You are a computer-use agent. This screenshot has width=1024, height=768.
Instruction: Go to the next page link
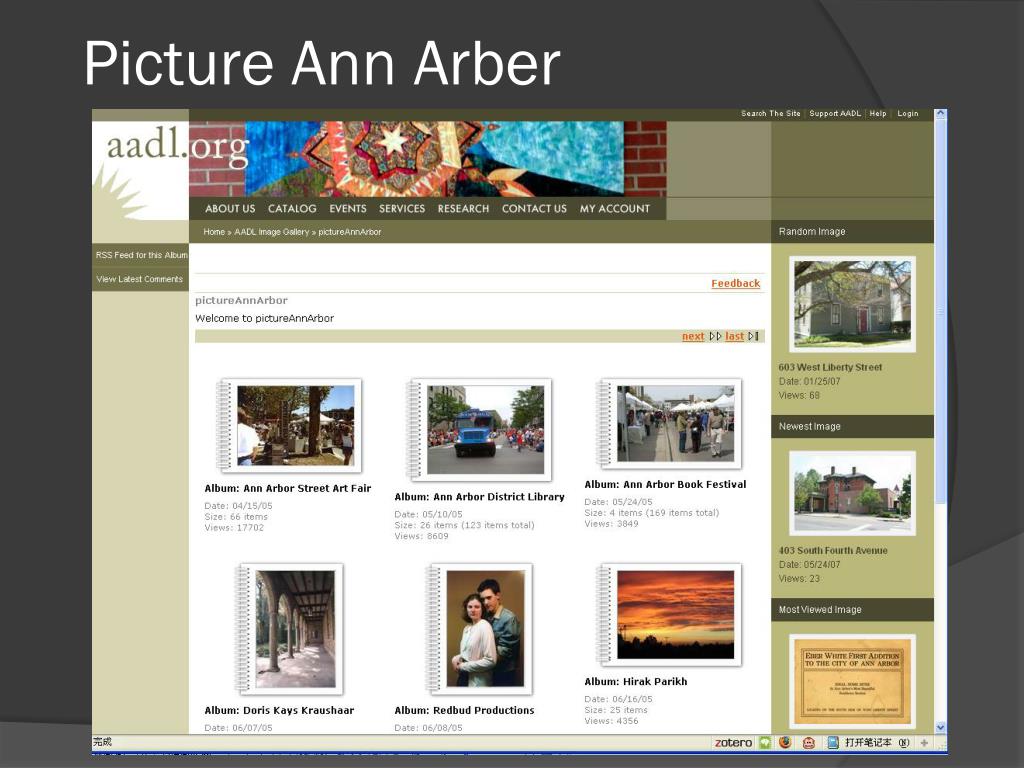pos(693,336)
